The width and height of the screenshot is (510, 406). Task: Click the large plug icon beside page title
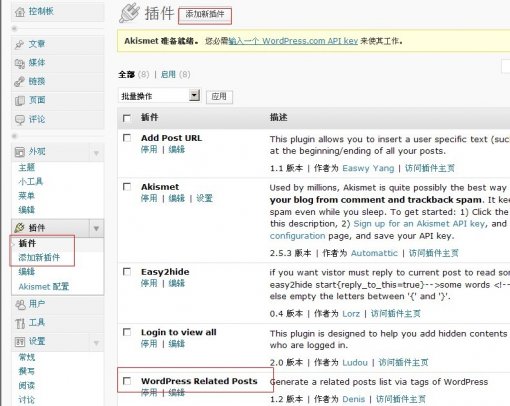(129, 13)
